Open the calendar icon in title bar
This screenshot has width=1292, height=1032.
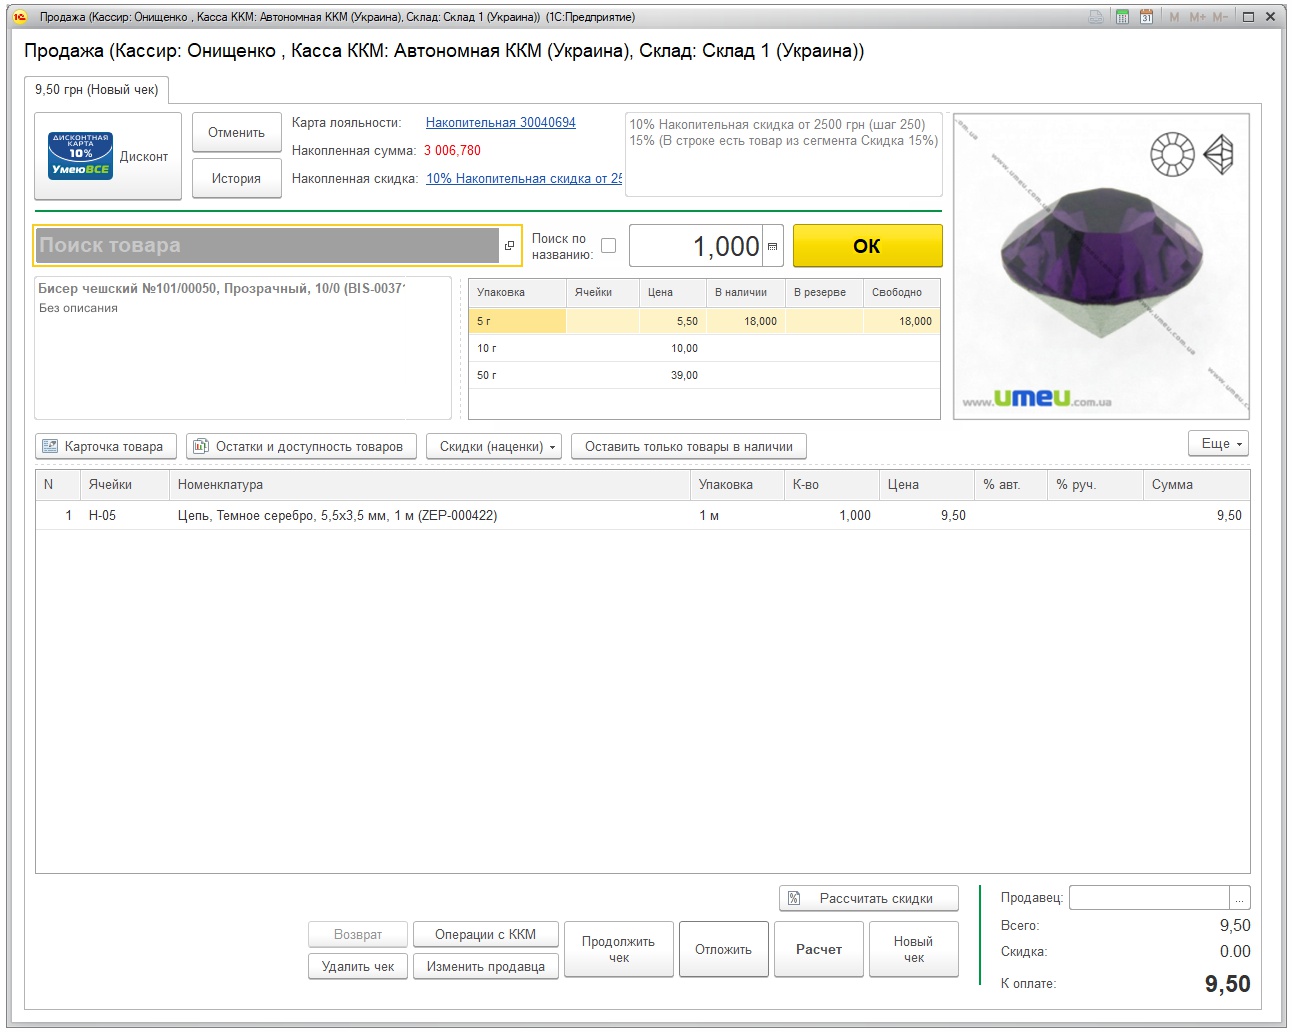(x=1146, y=17)
